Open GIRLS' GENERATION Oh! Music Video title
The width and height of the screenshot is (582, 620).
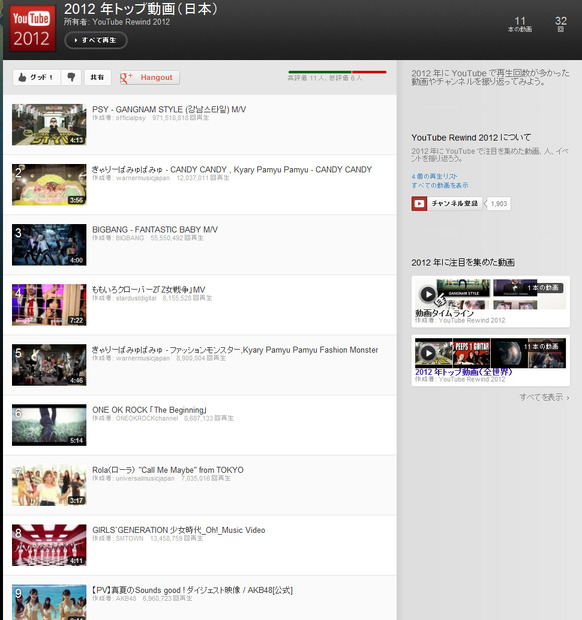pos(179,530)
